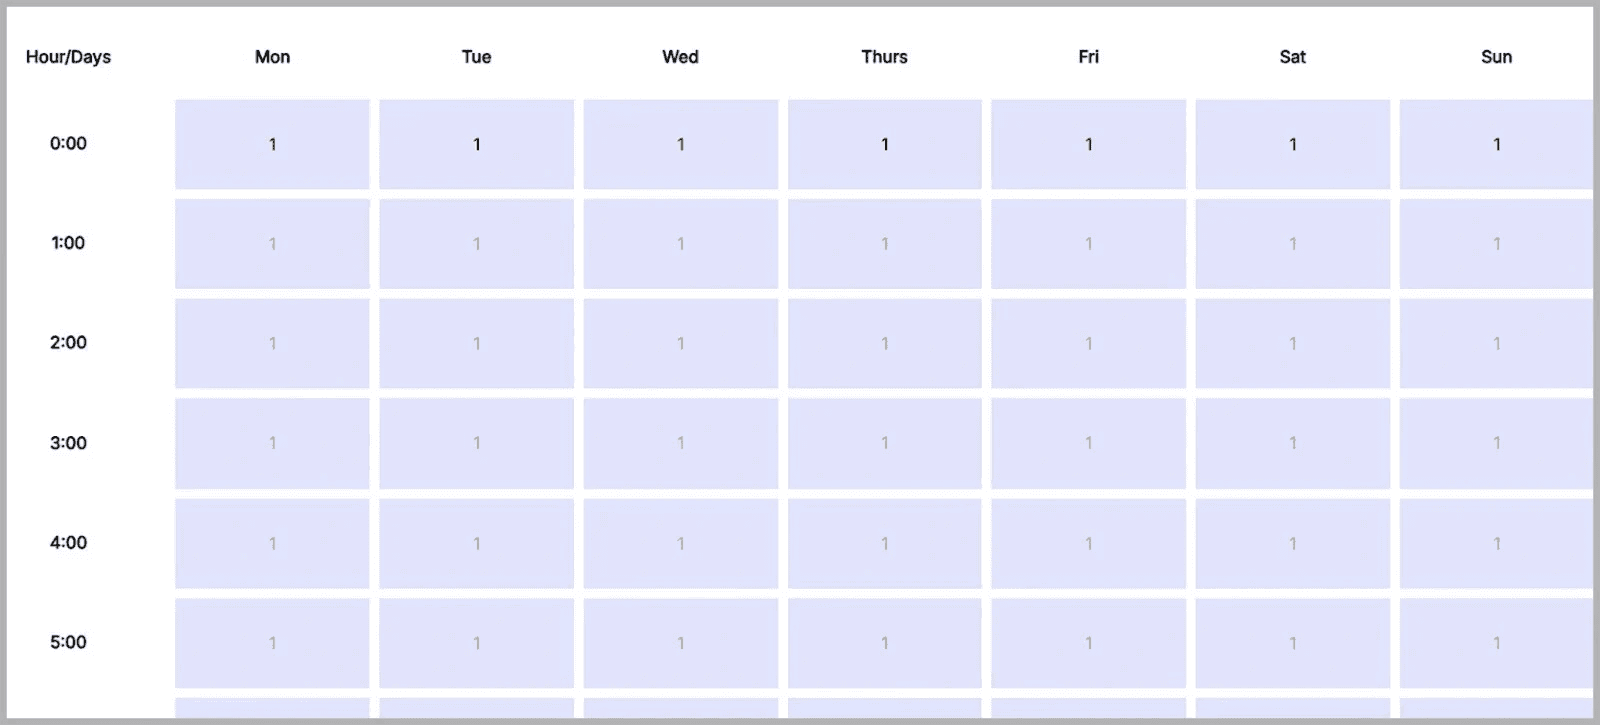
Task: Click the 3:00 row label
Action: (x=67, y=443)
